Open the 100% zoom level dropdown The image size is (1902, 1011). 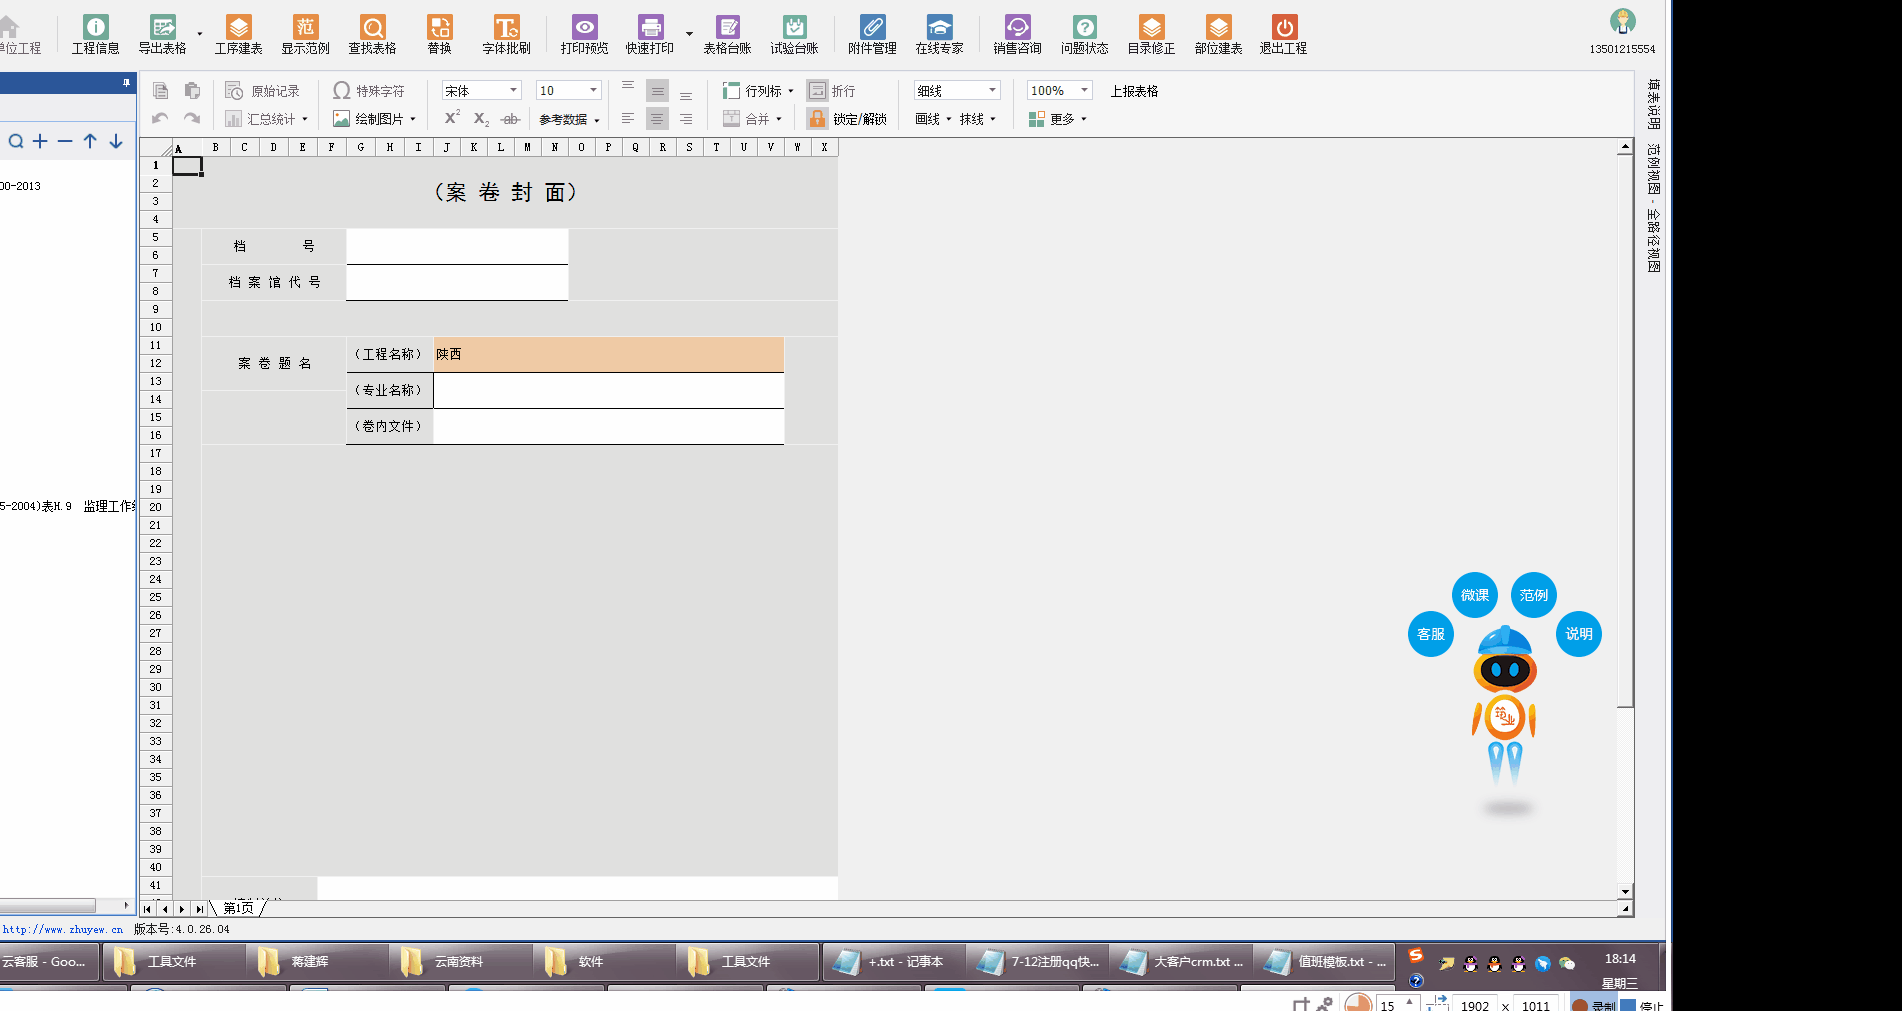click(1084, 90)
